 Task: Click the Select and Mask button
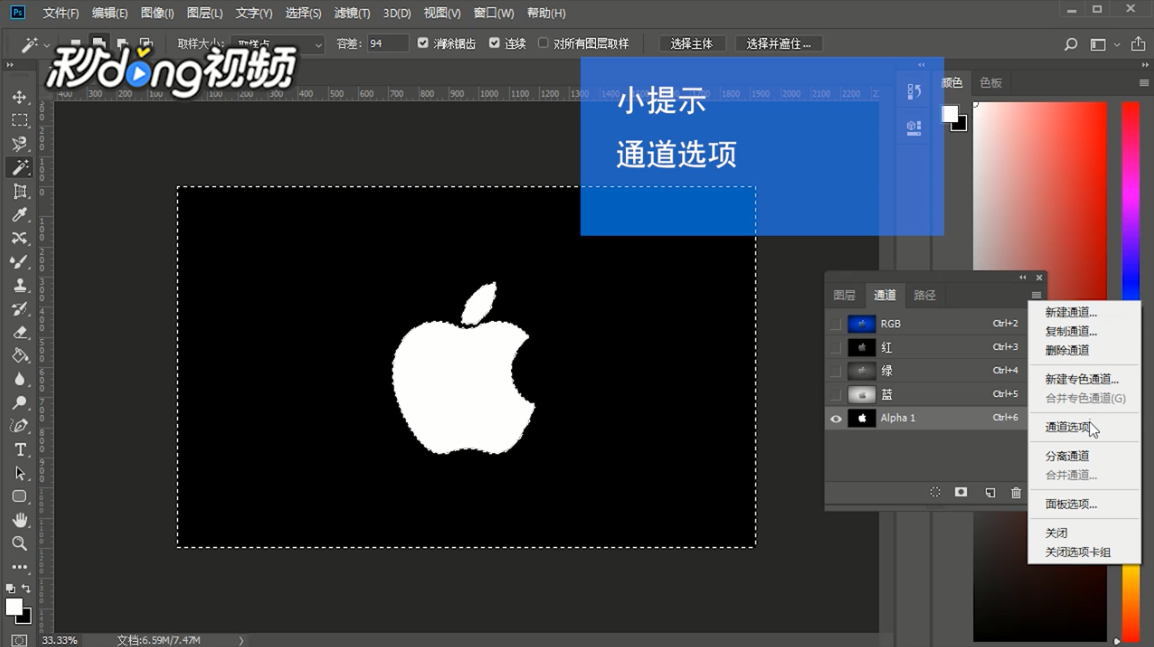click(x=779, y=44)
